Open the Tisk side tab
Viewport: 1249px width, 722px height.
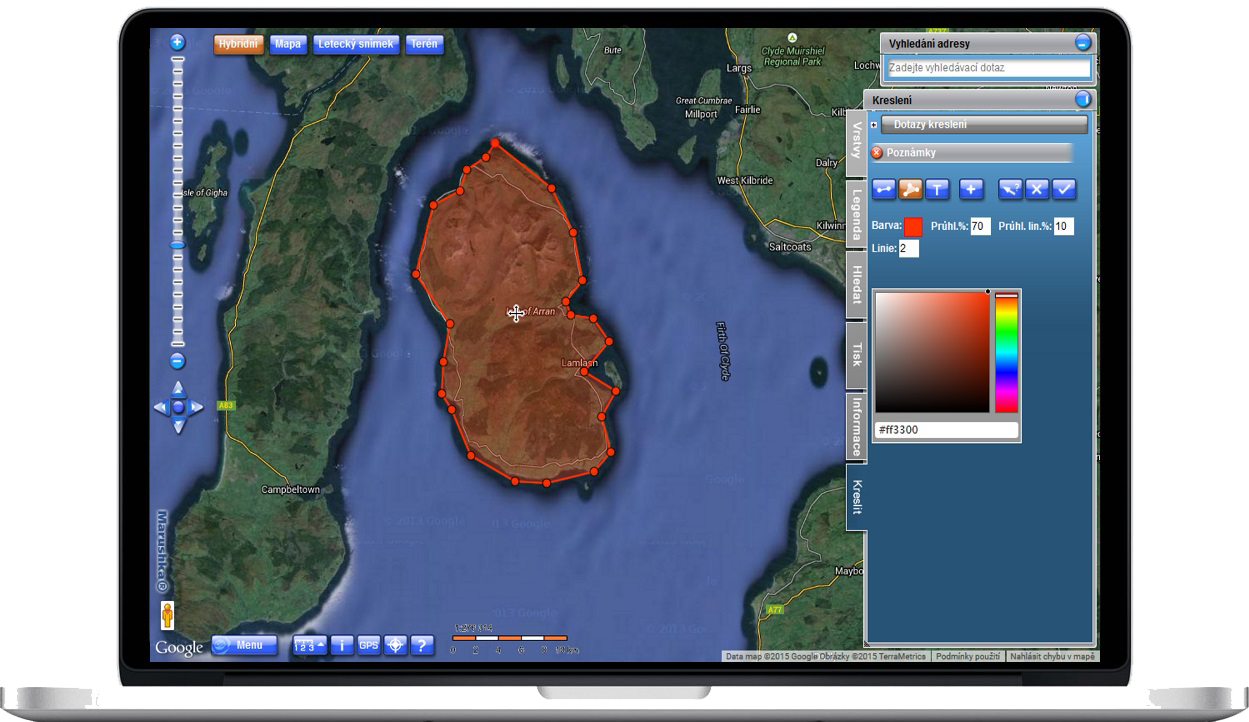click(856, 355)
